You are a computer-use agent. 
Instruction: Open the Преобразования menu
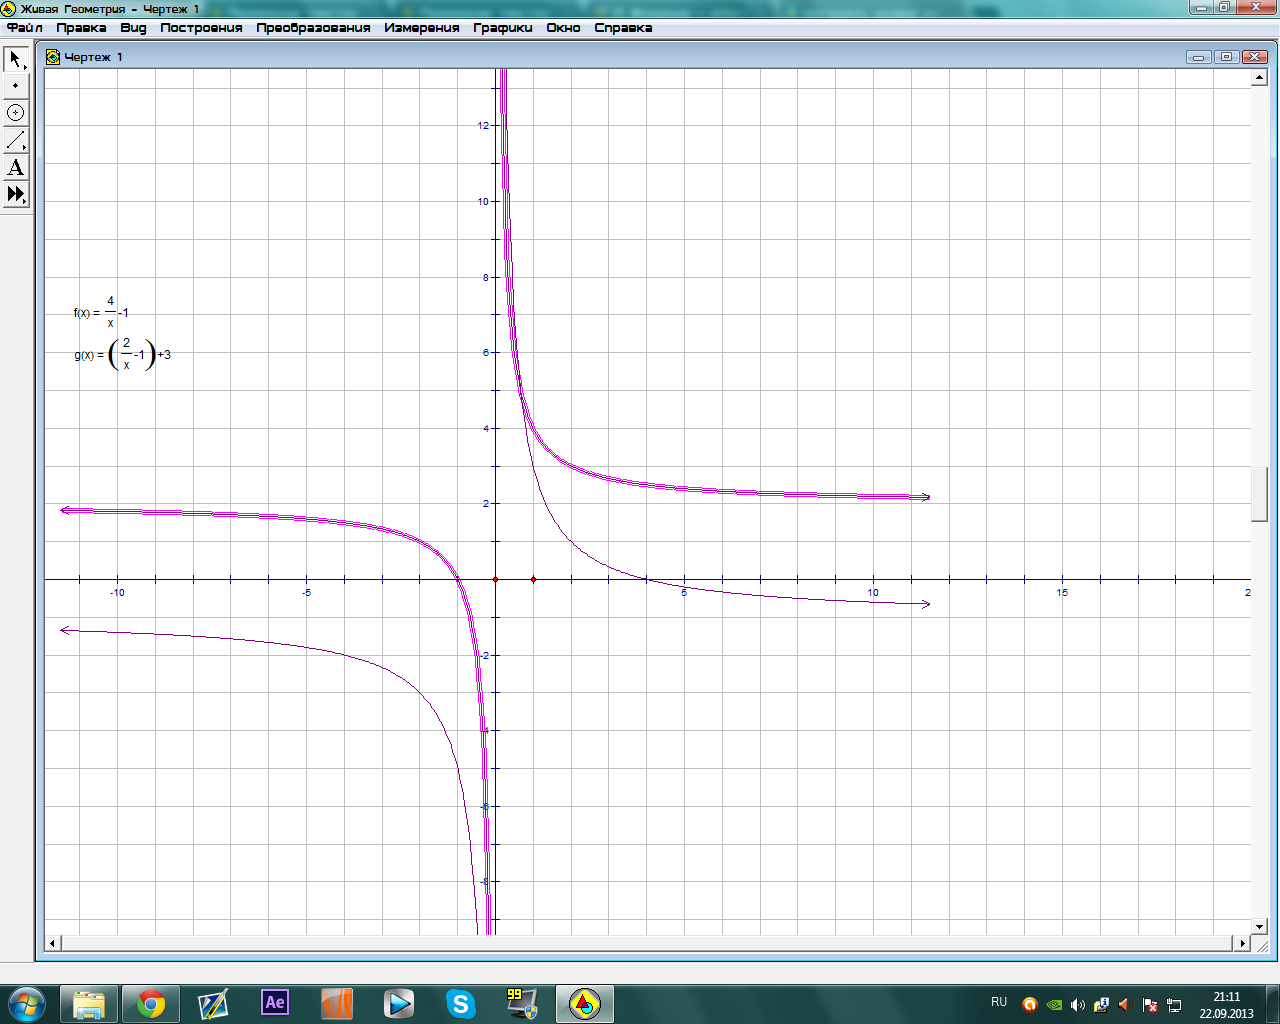(313, 28)
